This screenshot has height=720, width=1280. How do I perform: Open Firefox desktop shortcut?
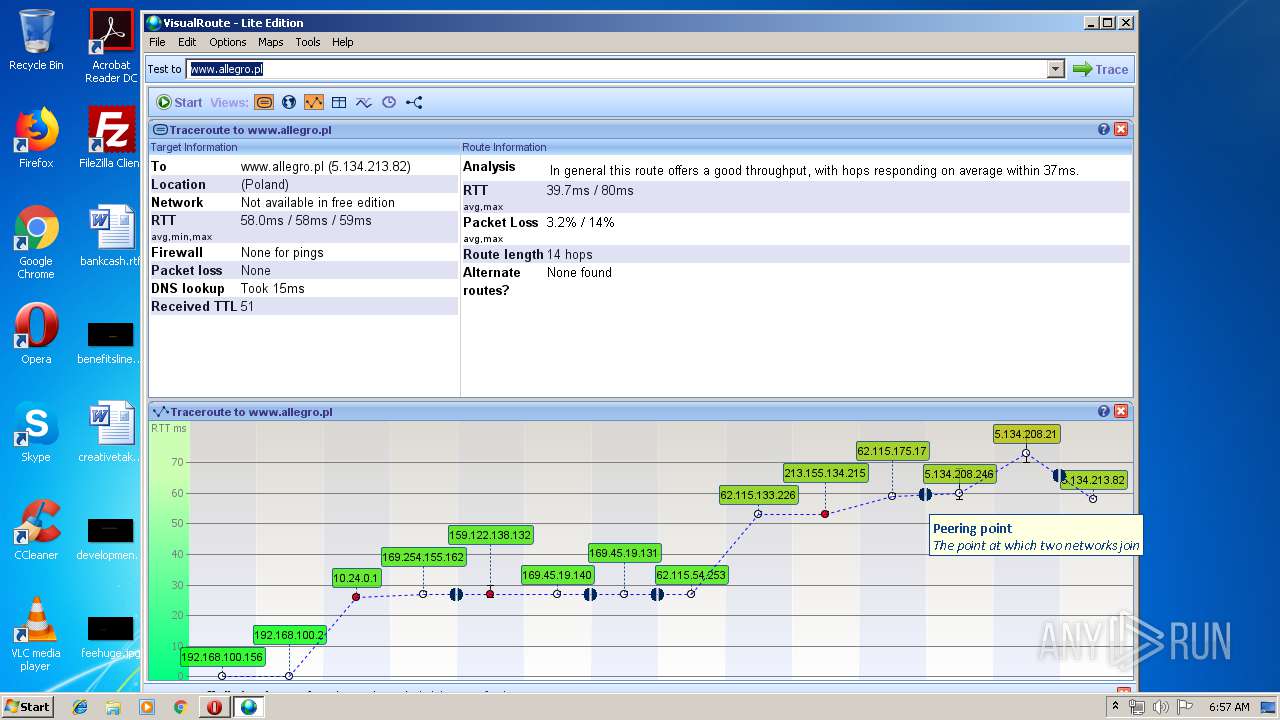36,138
